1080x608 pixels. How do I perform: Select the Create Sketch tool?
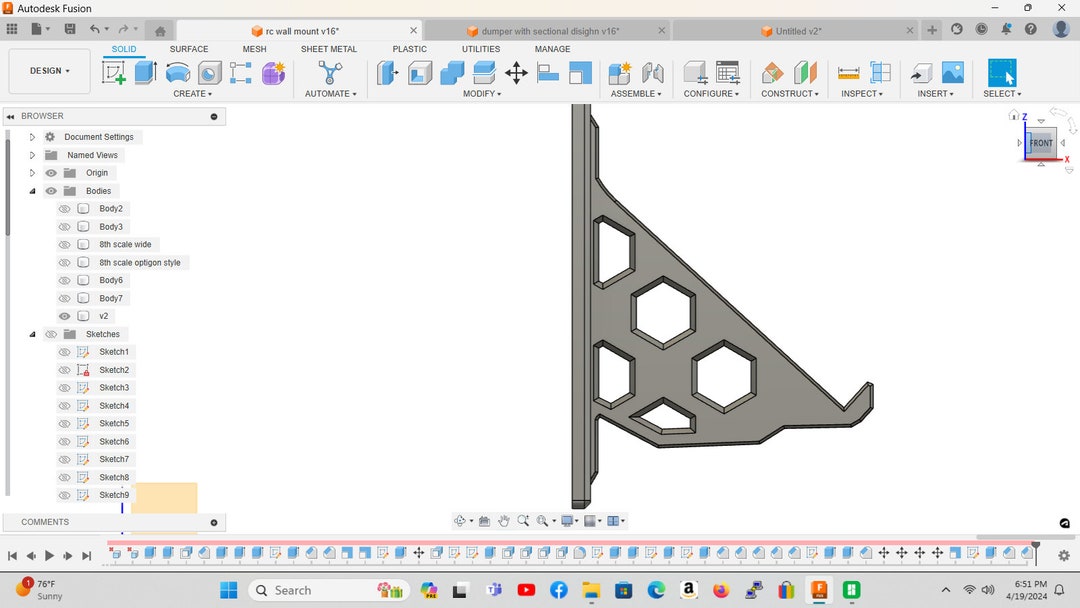pos(114,72)
